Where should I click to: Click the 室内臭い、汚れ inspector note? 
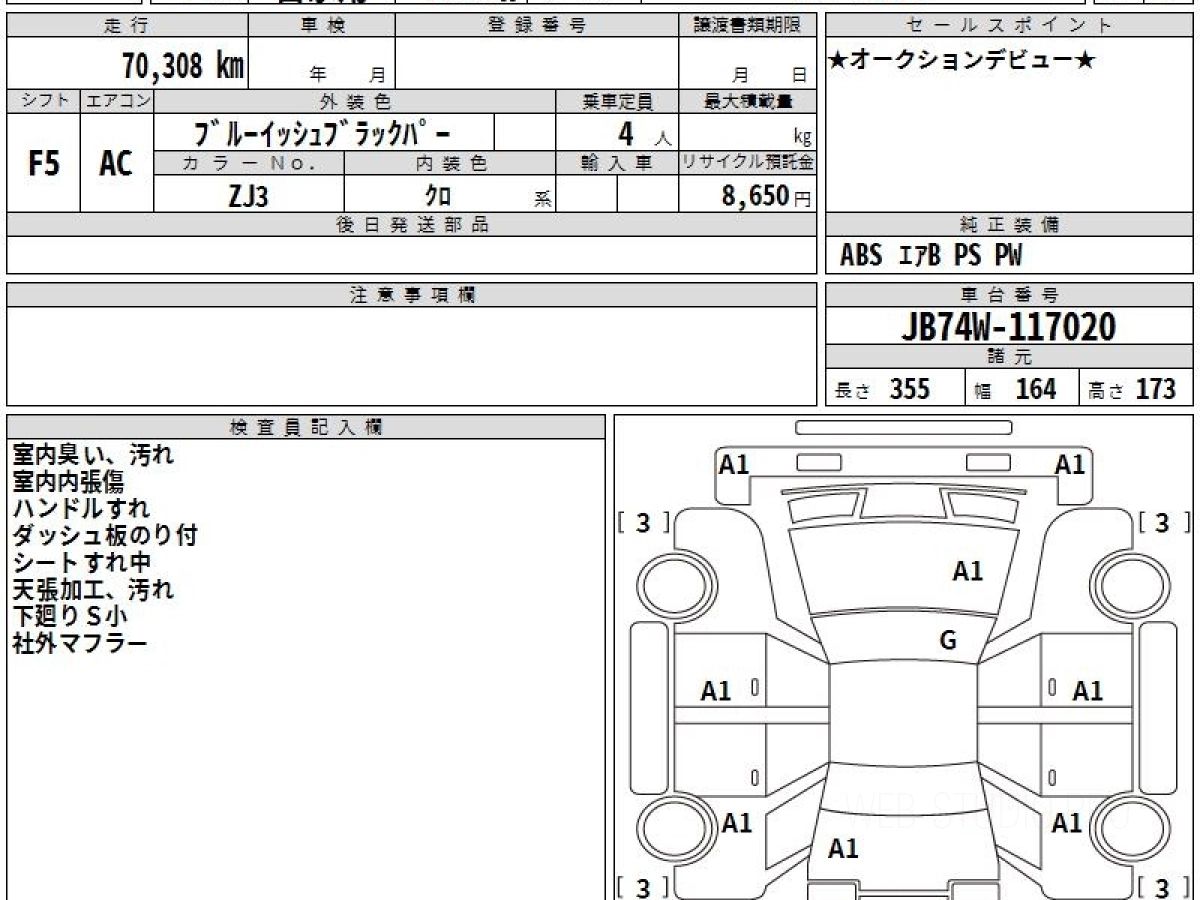93,455
